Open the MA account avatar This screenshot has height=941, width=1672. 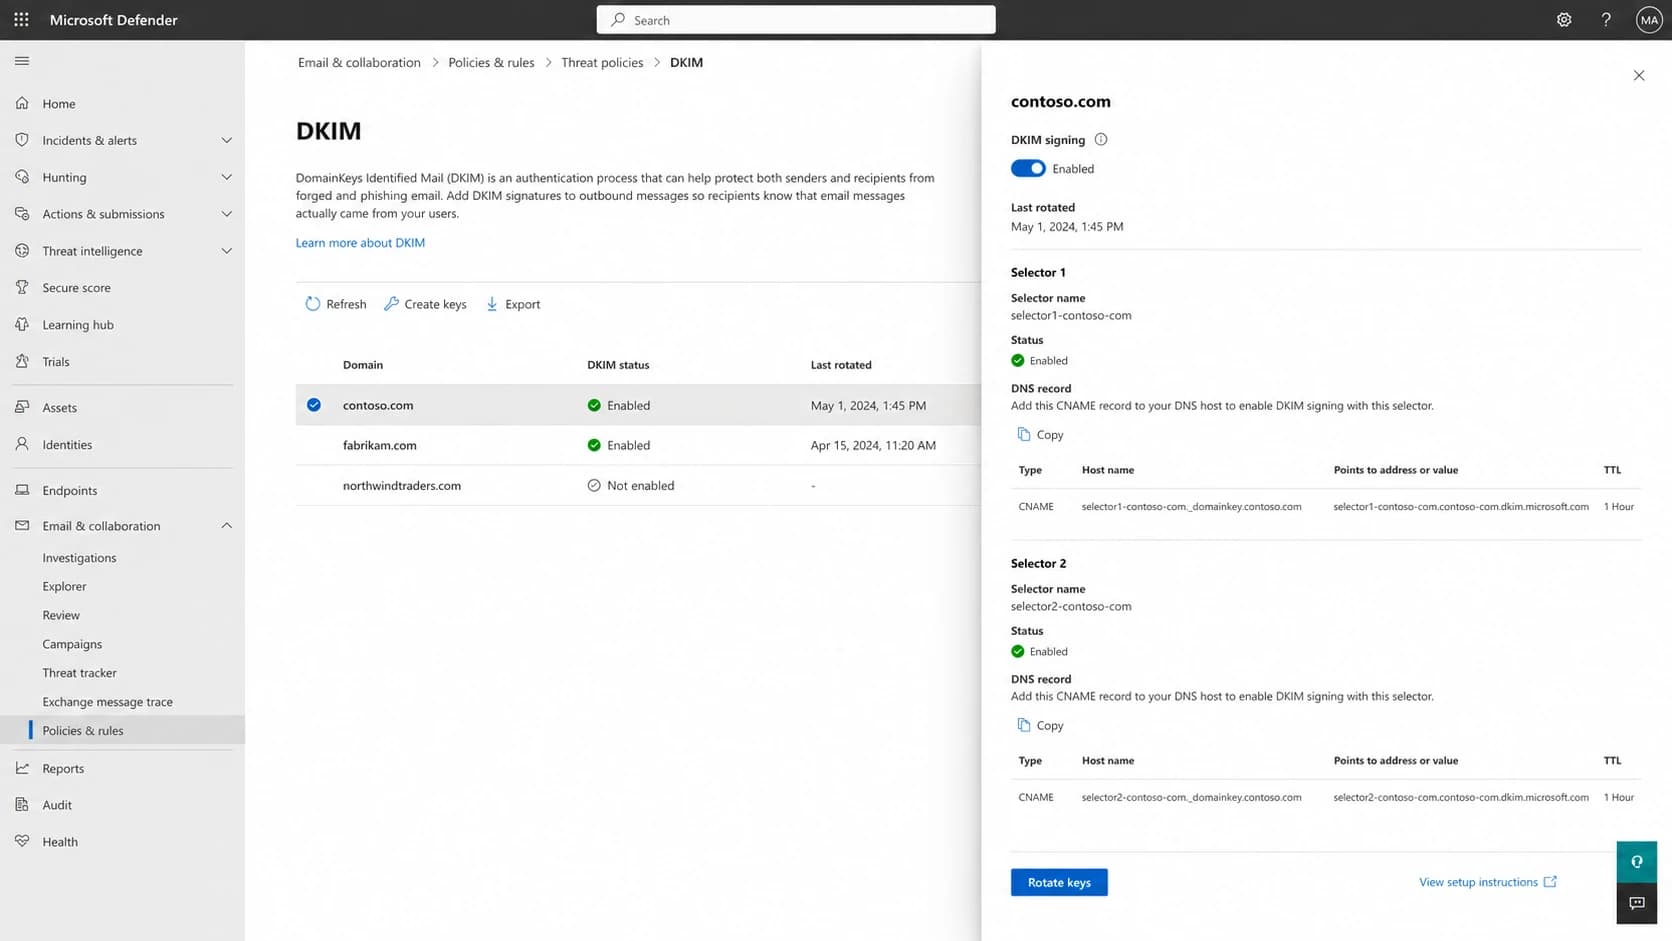coord(1649,19)
